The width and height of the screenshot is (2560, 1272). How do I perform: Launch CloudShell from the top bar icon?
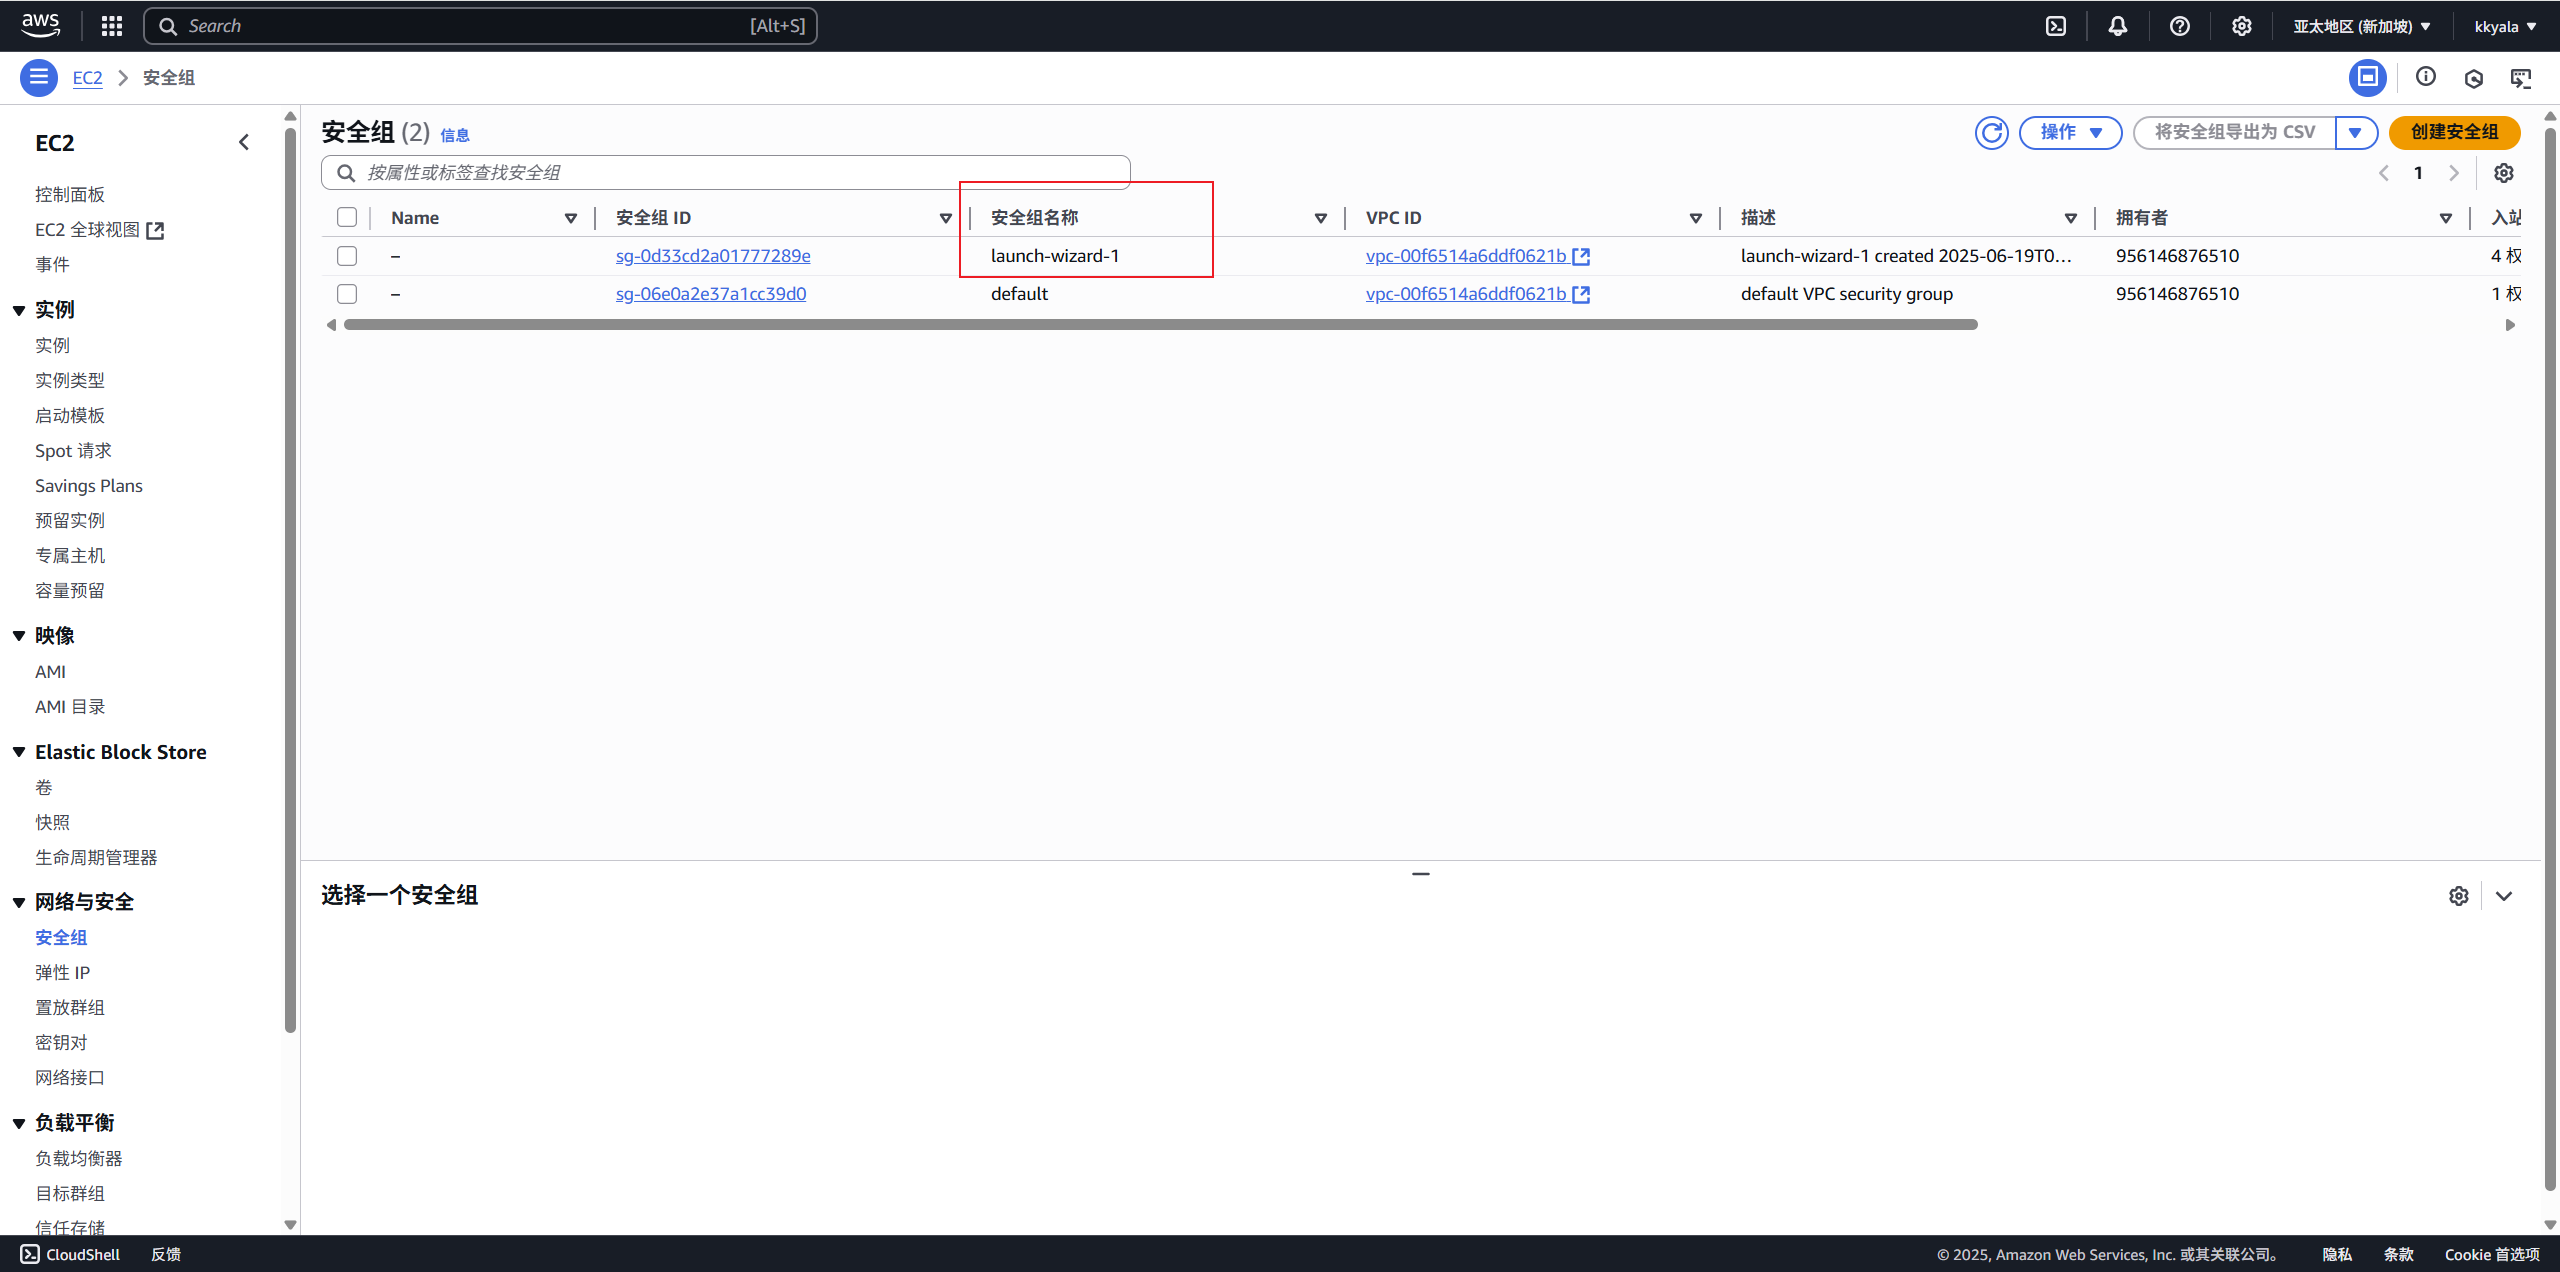(x=2056, y=26)
